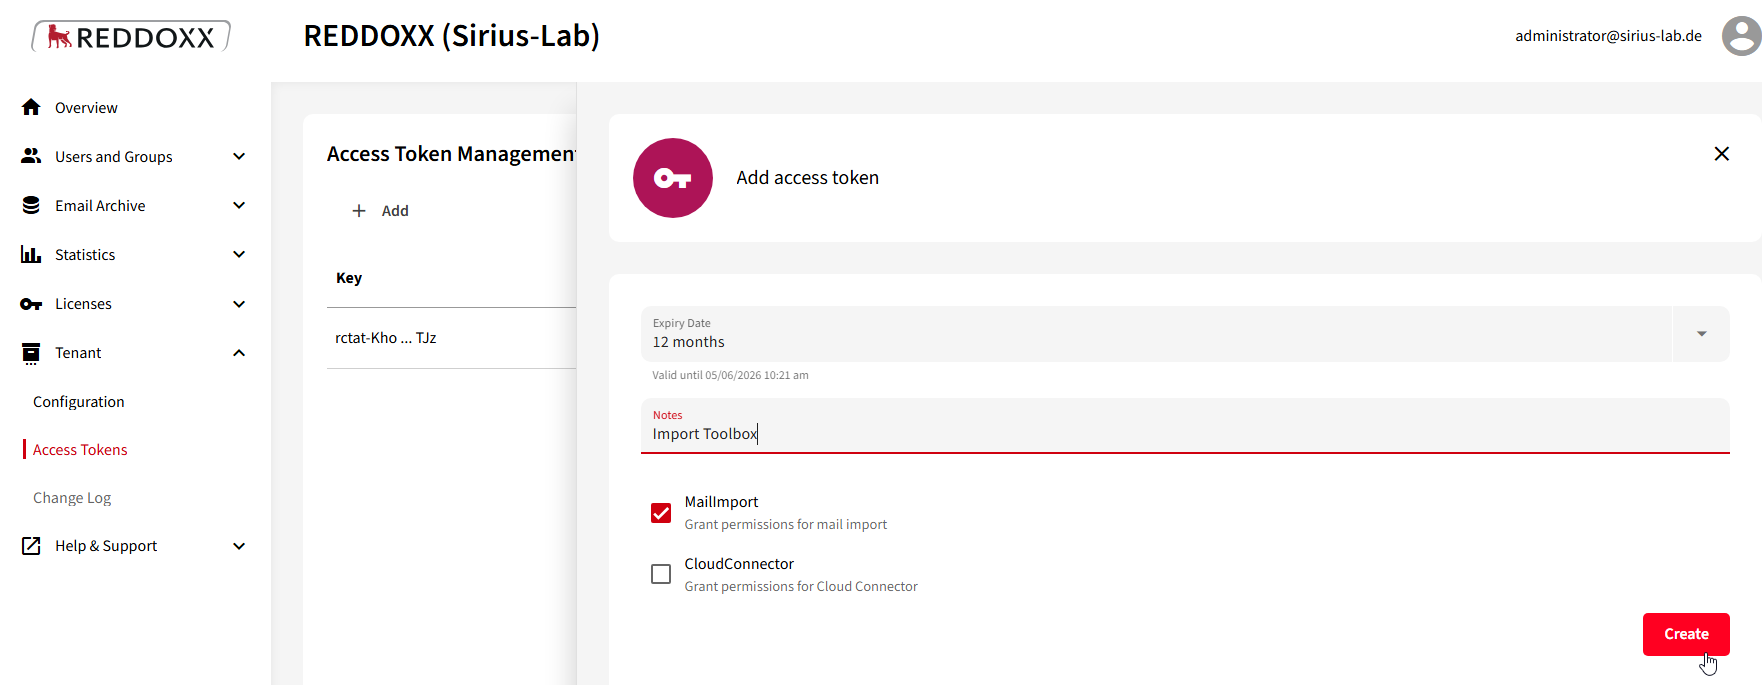Open the Help & Support menu item
1762x685 pixels.
pos(106,546)
